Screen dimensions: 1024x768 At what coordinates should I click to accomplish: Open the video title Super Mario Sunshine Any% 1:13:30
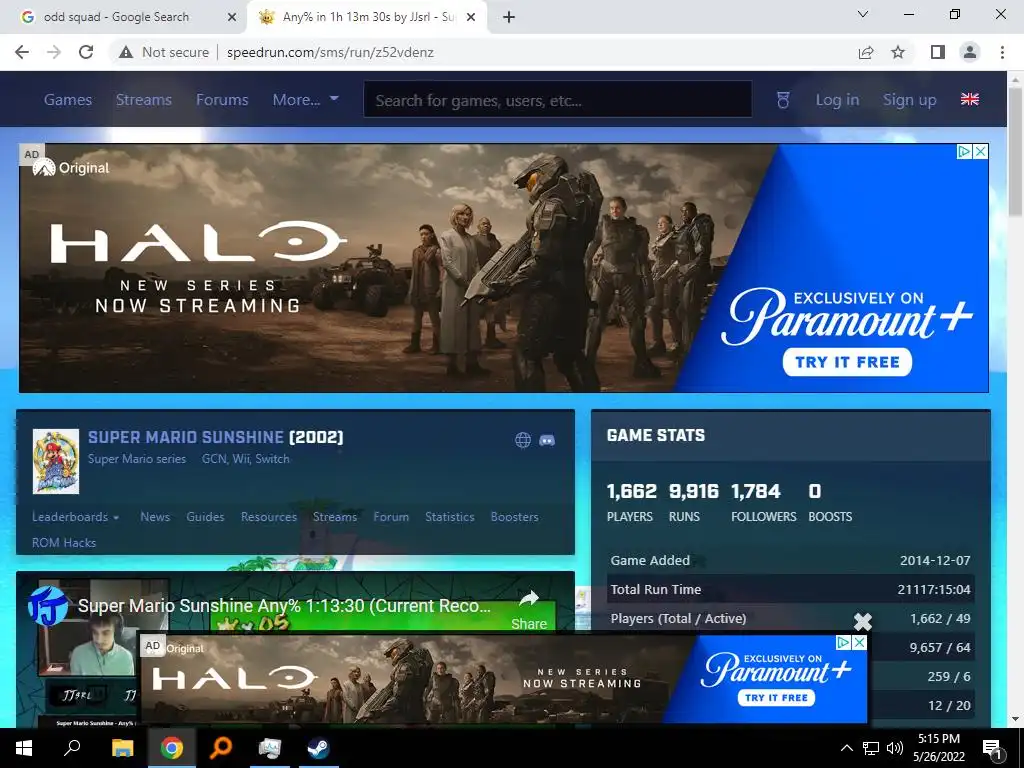pyautogui.click(x=284, y=606)
